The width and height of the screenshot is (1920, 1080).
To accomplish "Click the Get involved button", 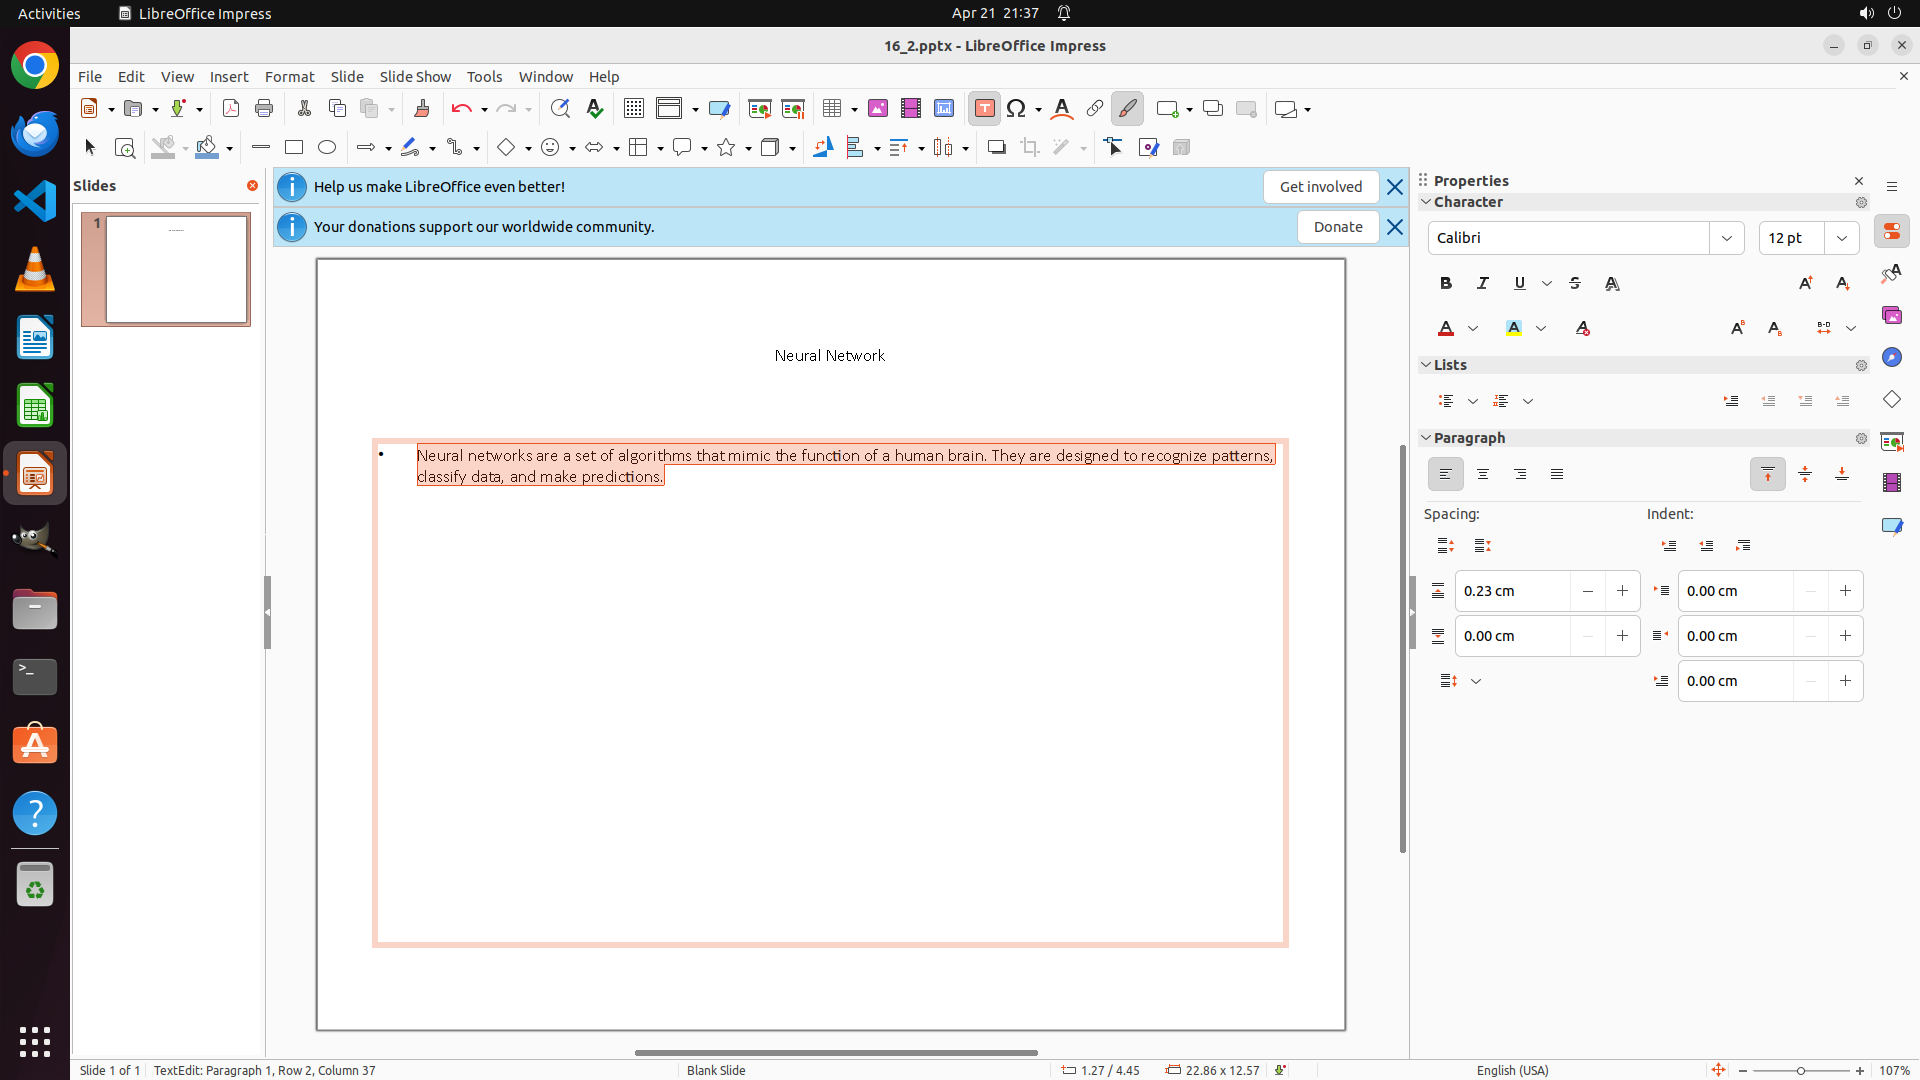I will [1320, 187].
